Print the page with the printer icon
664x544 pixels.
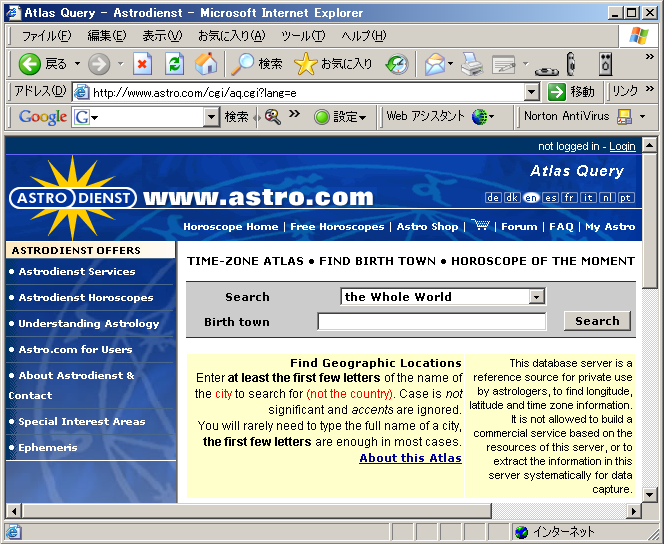[472, 64]
